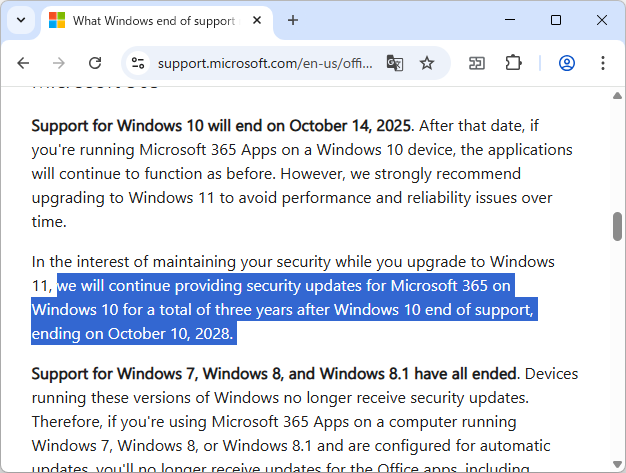
Task: Open the media controls icon in toolbar
Action: pos(477,63)
